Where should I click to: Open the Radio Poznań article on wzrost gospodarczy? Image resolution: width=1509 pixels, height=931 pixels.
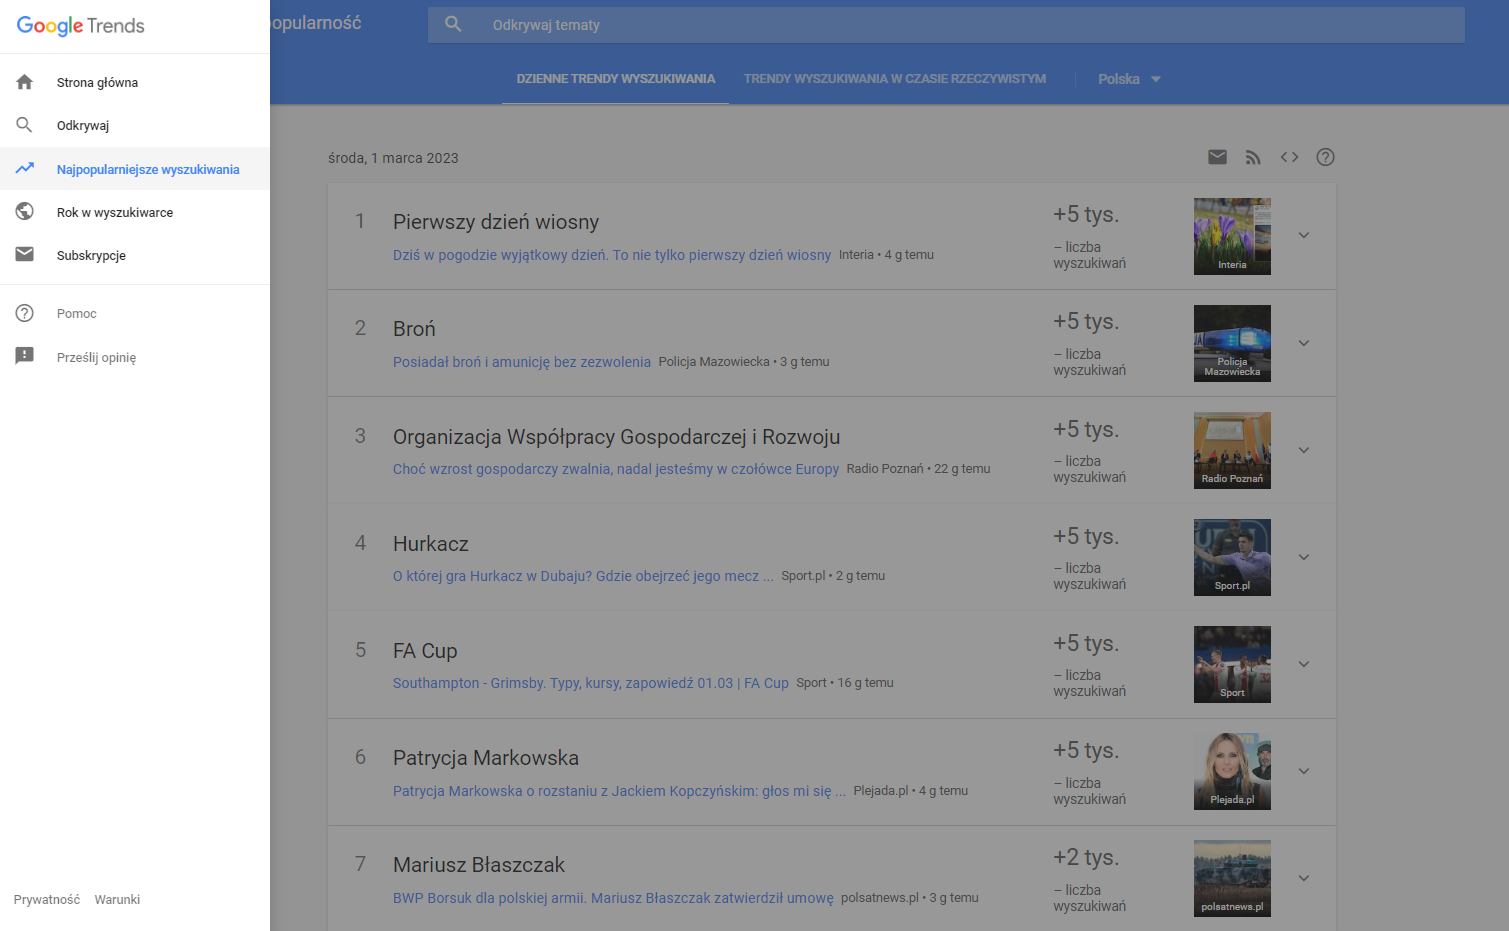(x=616, y=469)
